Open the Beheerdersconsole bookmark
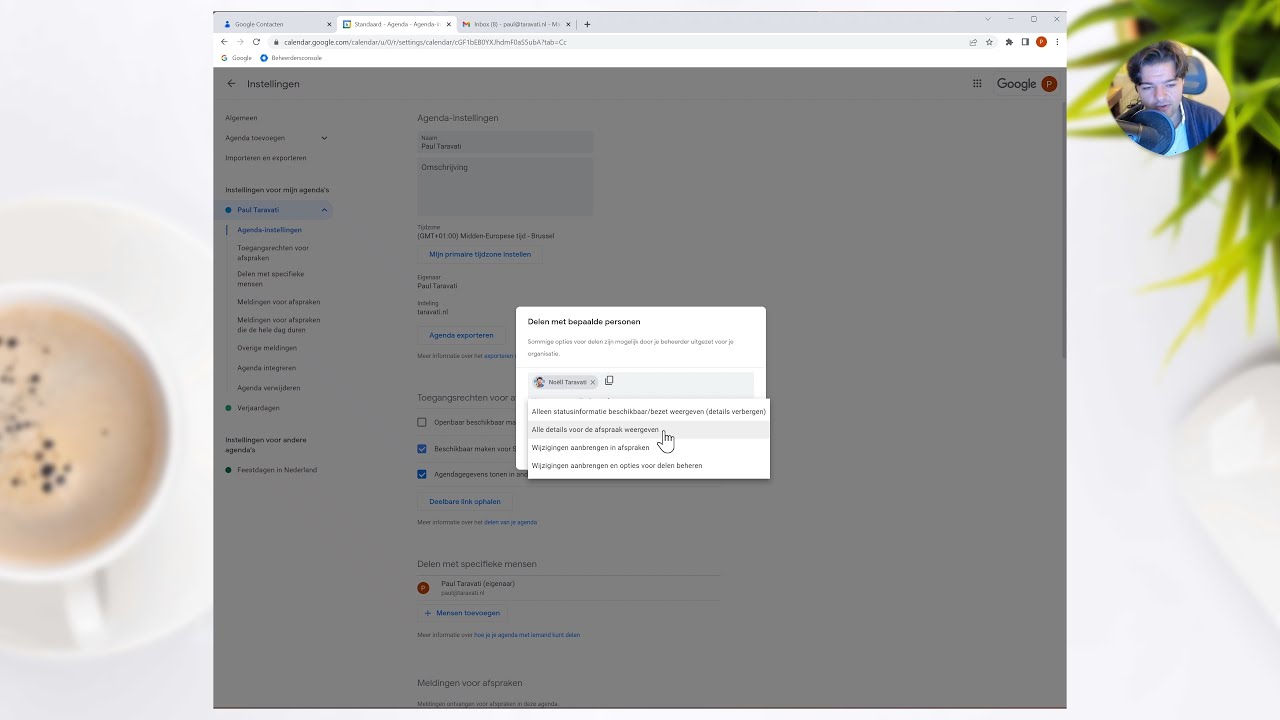The image size is (1280, 720). pyautogui.click(x=291, y=58)
